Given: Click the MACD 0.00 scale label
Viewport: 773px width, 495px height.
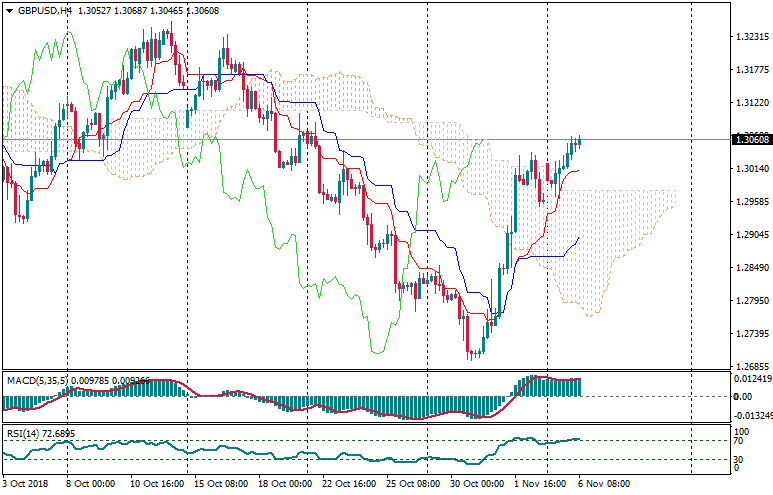Looking at the screenshot, I should (x=743, y=397).
